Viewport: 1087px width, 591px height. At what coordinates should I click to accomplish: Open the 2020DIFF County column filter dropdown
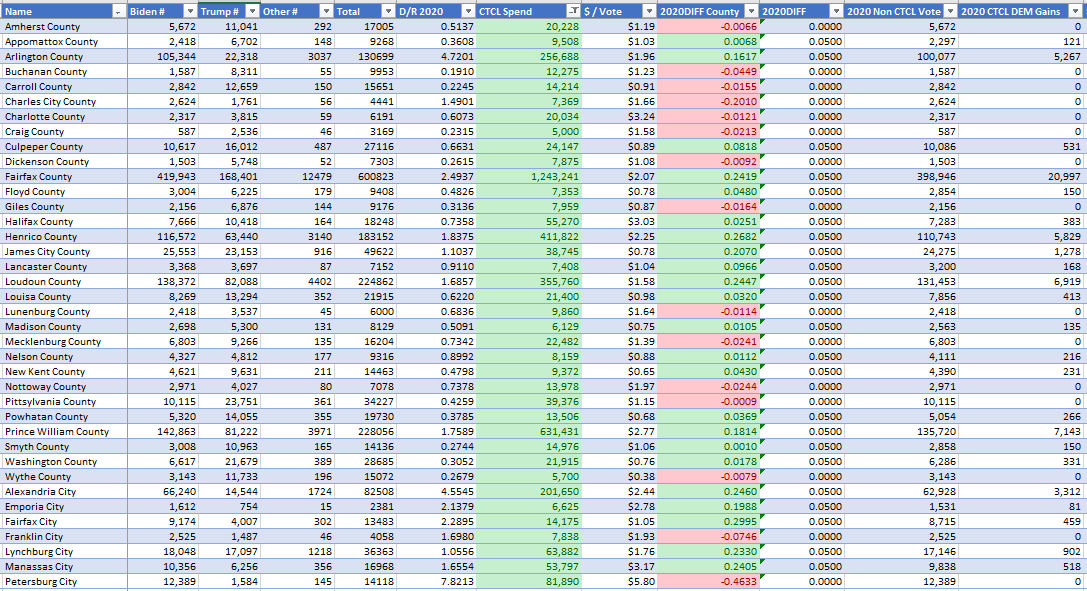point(751,11)
